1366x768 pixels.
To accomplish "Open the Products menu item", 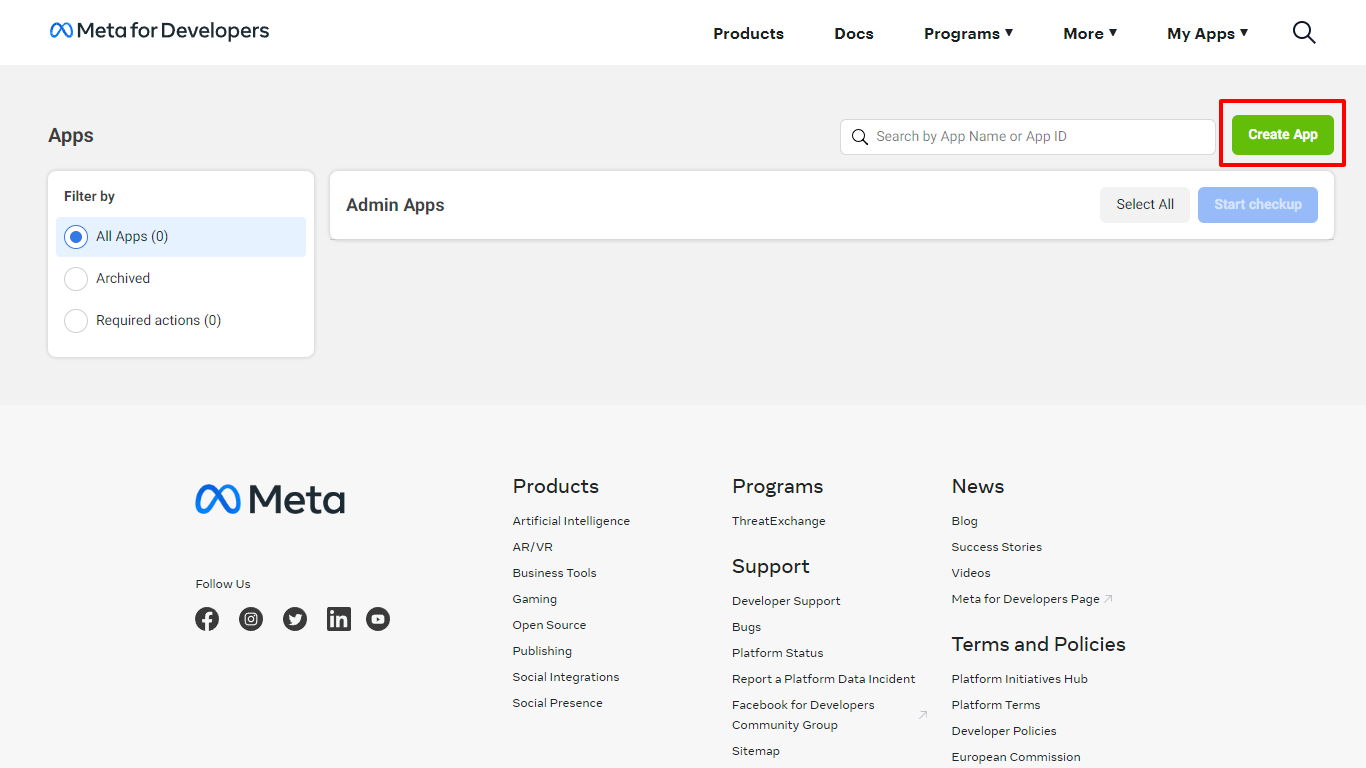I will (x=748, y=34).
